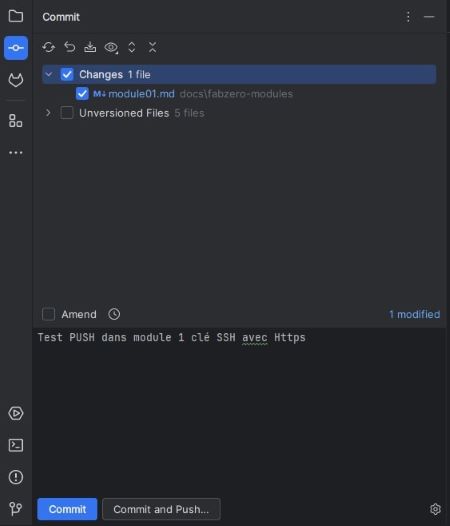This screenshot has height=526, width=450.
Task: Open Commit panel options menu
Action: (x=408, y=17)
